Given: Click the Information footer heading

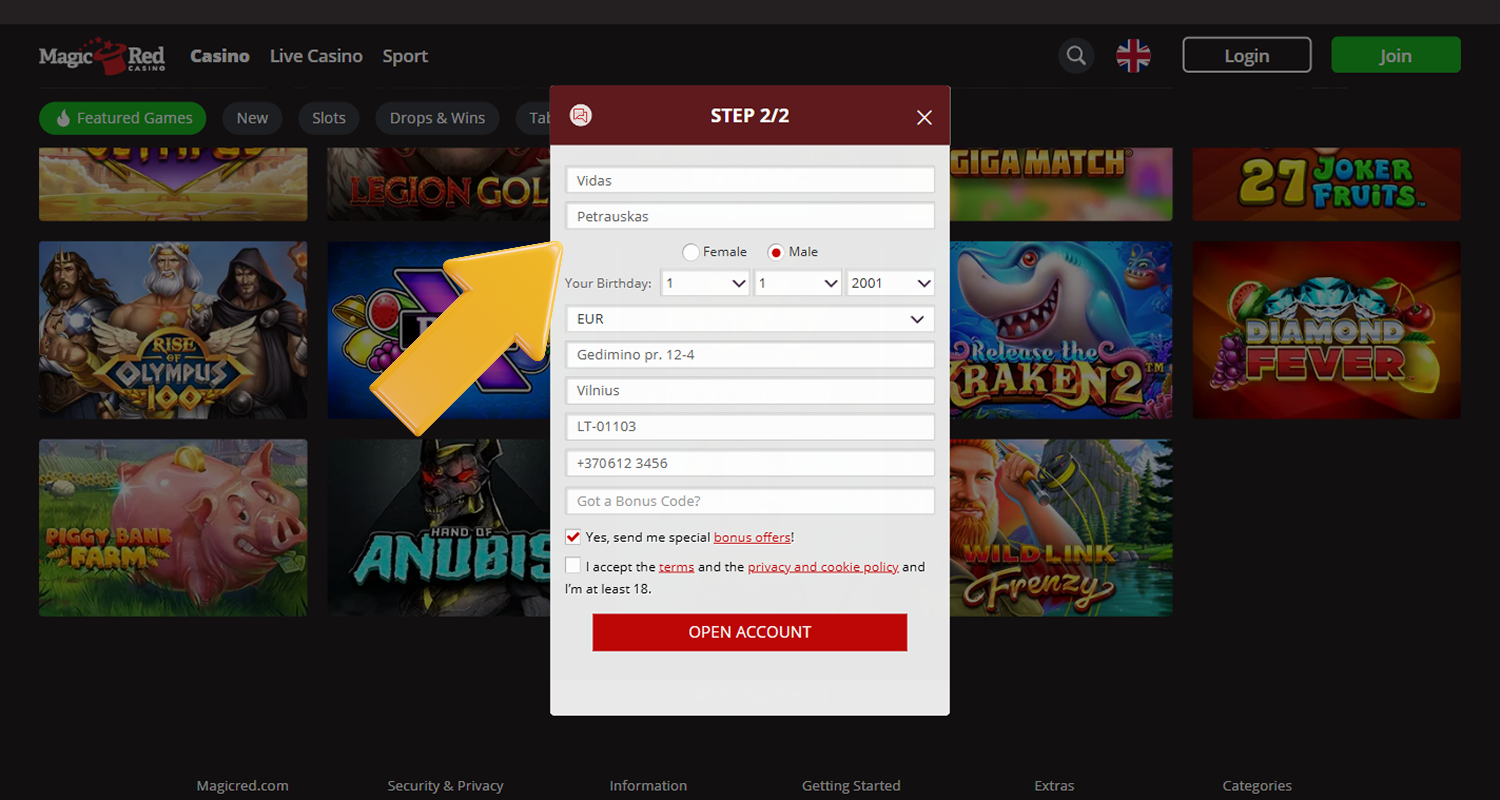Looking at the screenshot, I should pyautogui.click(x=649, y=786).
